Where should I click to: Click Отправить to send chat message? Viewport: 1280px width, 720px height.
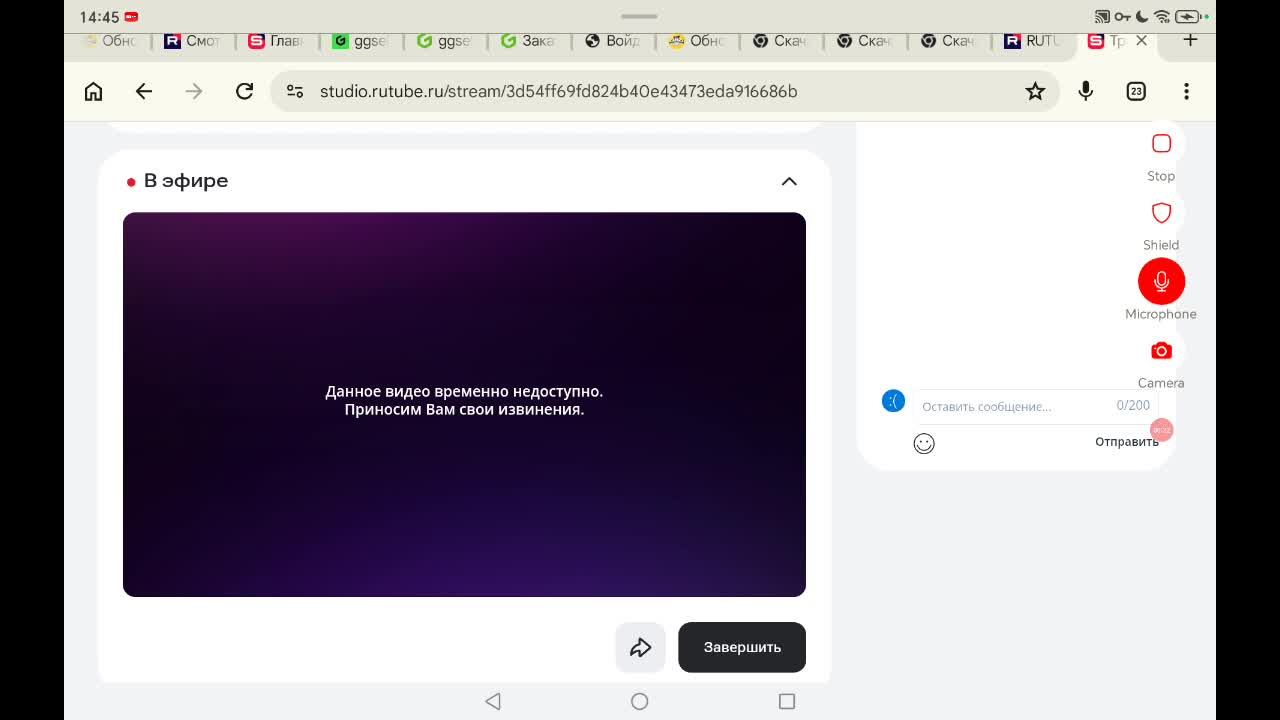point(1127,442)
